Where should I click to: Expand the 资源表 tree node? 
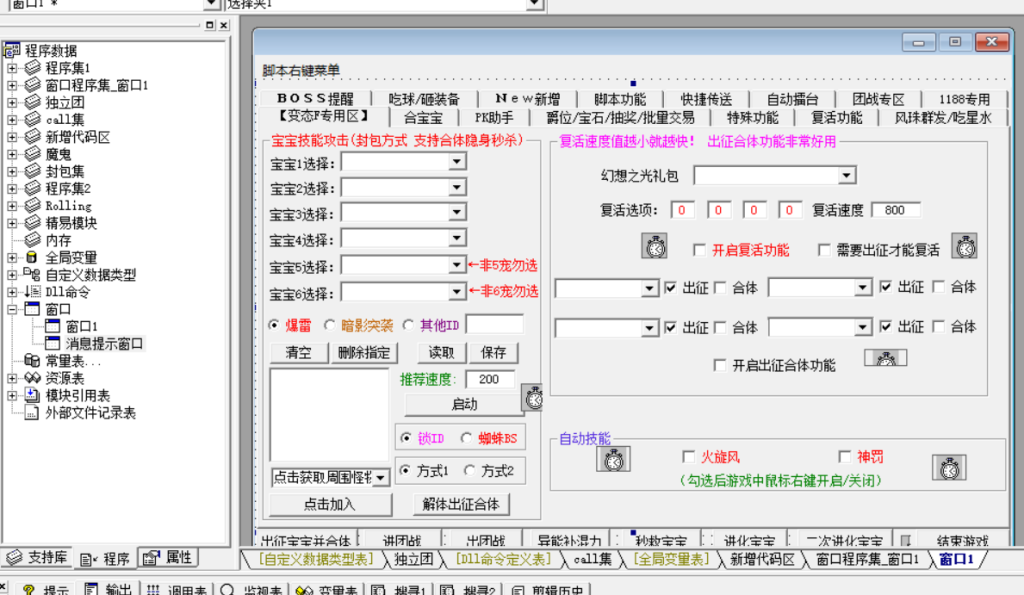click(x=12, y=378)
